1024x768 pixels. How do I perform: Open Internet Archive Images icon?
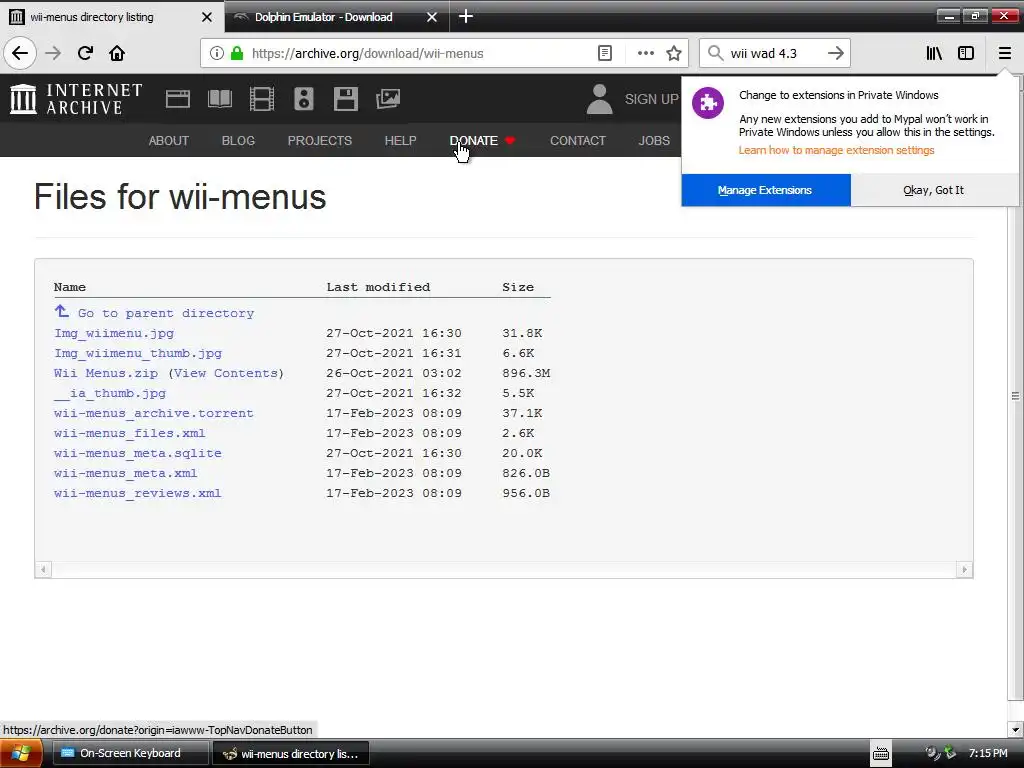coord(388,99)
